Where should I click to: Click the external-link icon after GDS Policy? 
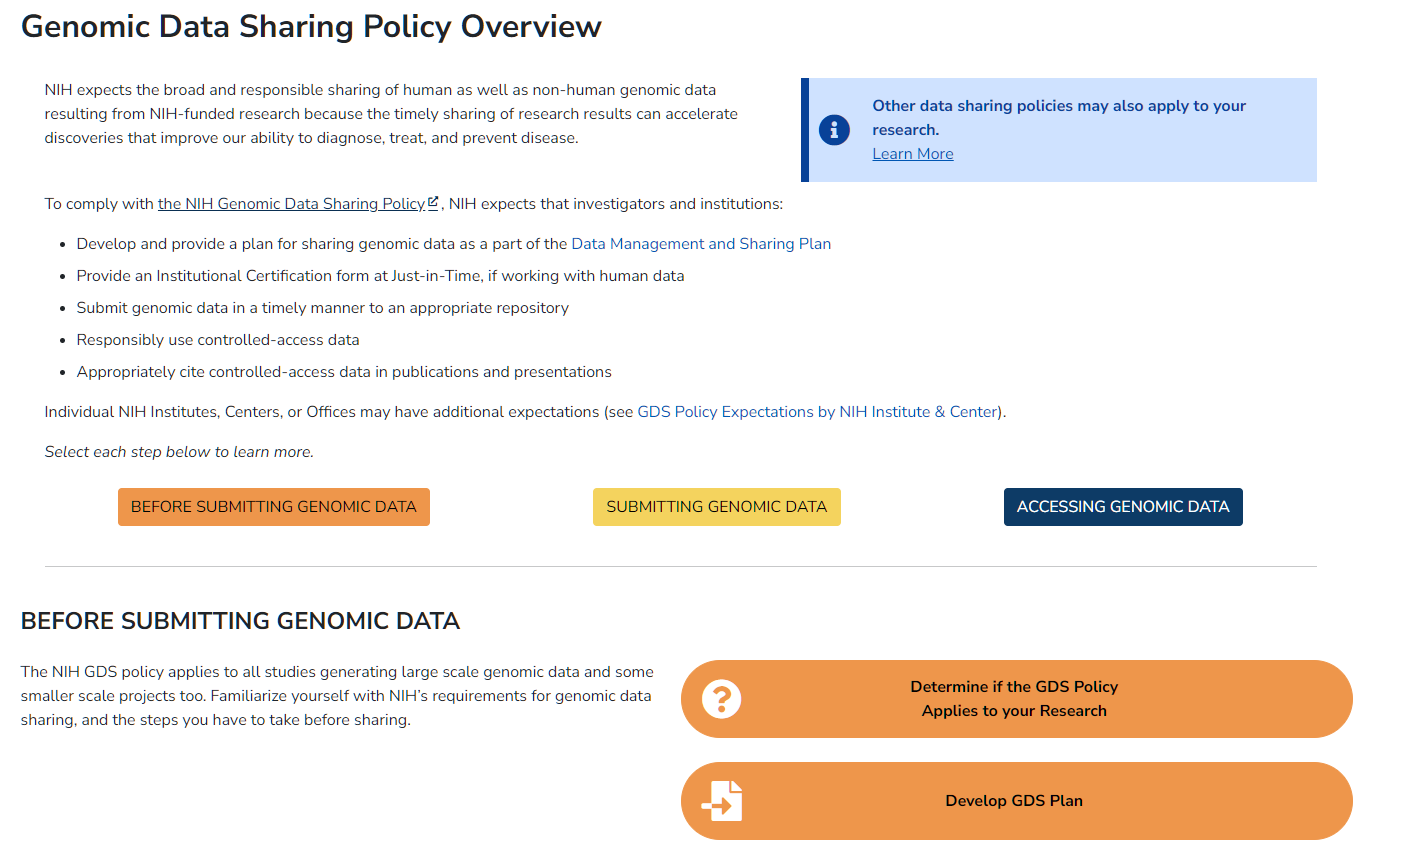pyautogui.click(x=433, y=202)
